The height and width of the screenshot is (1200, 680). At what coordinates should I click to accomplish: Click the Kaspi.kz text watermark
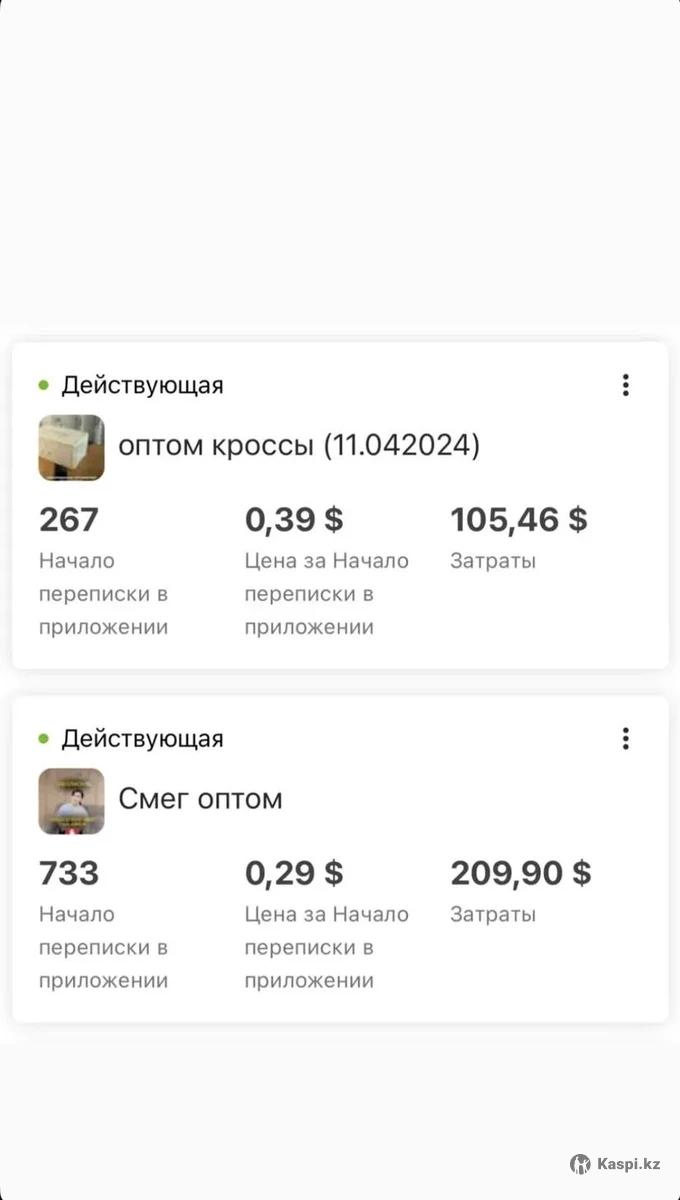(629, 1164)
